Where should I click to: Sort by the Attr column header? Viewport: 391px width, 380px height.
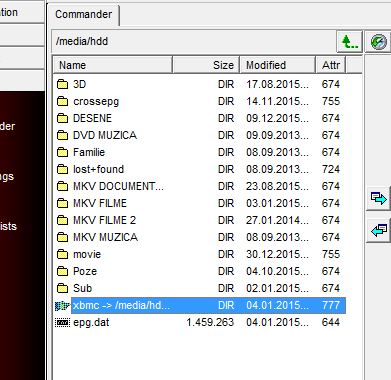pyautogui.click(x=331, y=65)
